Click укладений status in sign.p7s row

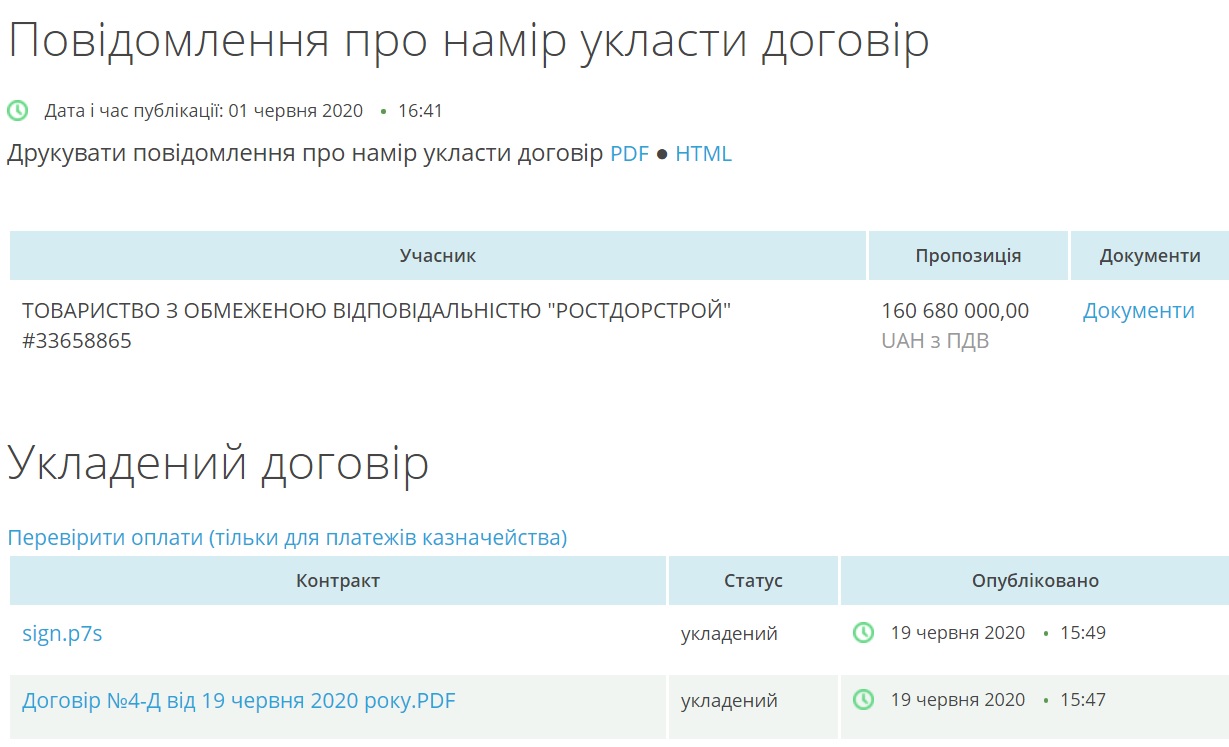729,634
